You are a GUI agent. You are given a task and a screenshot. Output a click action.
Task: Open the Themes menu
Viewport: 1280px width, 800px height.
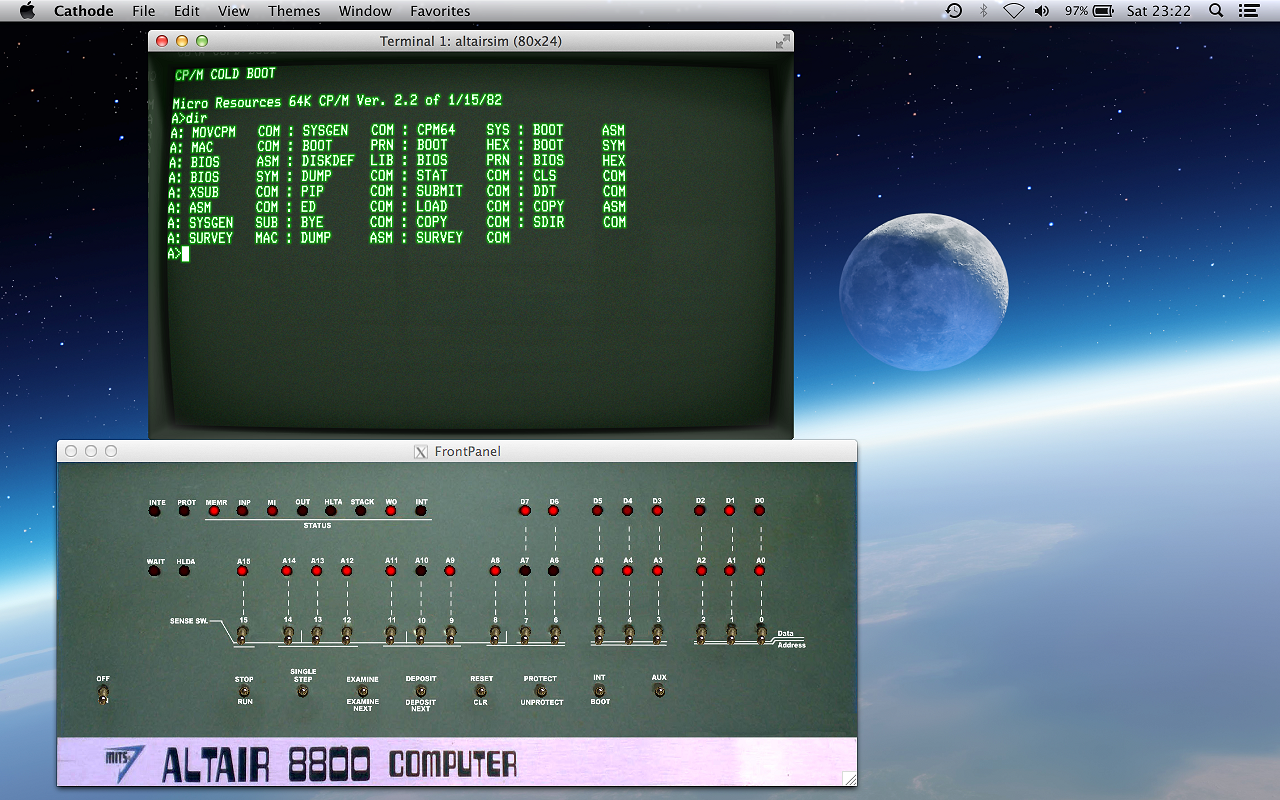(x=293, y=11)
